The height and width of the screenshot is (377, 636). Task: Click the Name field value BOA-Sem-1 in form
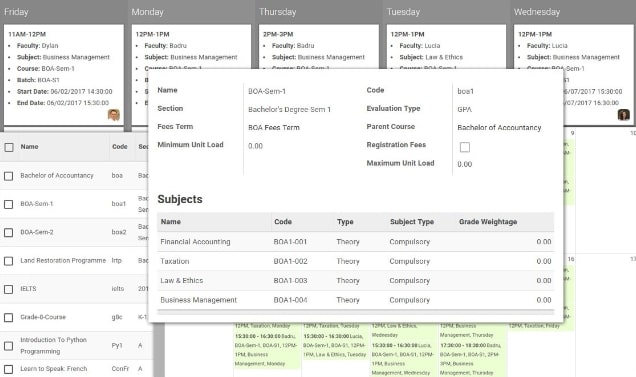267,91
